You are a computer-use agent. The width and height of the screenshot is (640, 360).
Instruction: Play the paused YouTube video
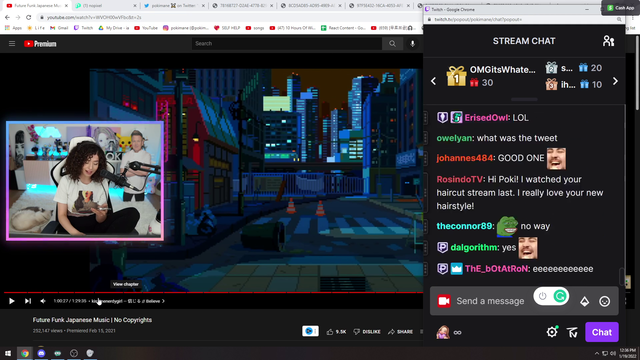(x=11, y=301)
